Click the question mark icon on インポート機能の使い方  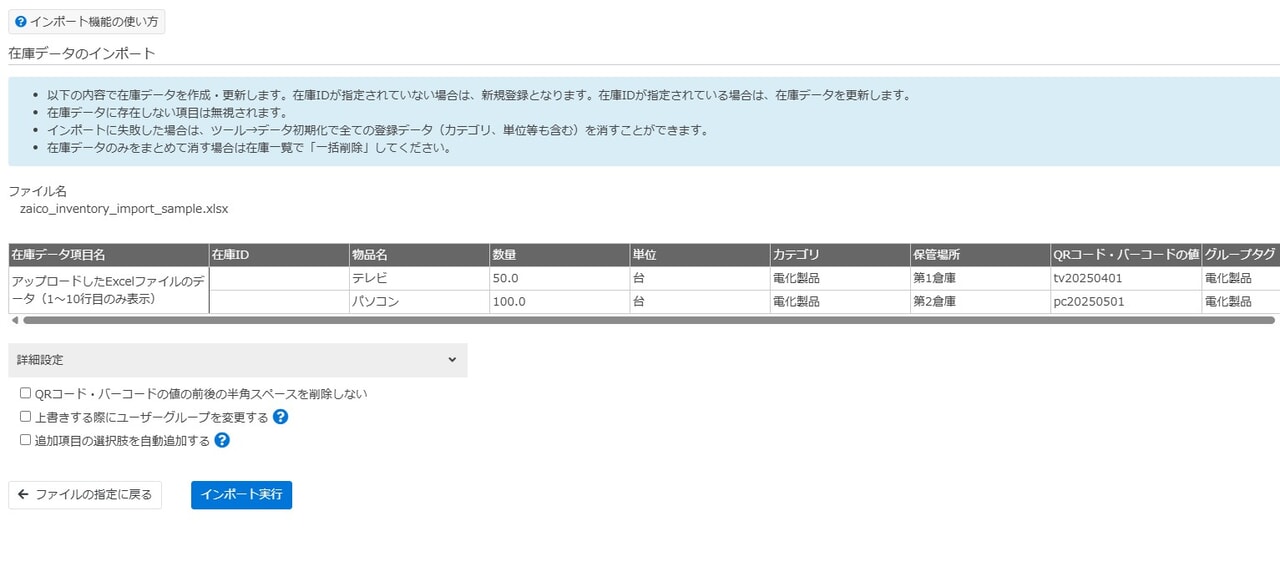(21, 21)
